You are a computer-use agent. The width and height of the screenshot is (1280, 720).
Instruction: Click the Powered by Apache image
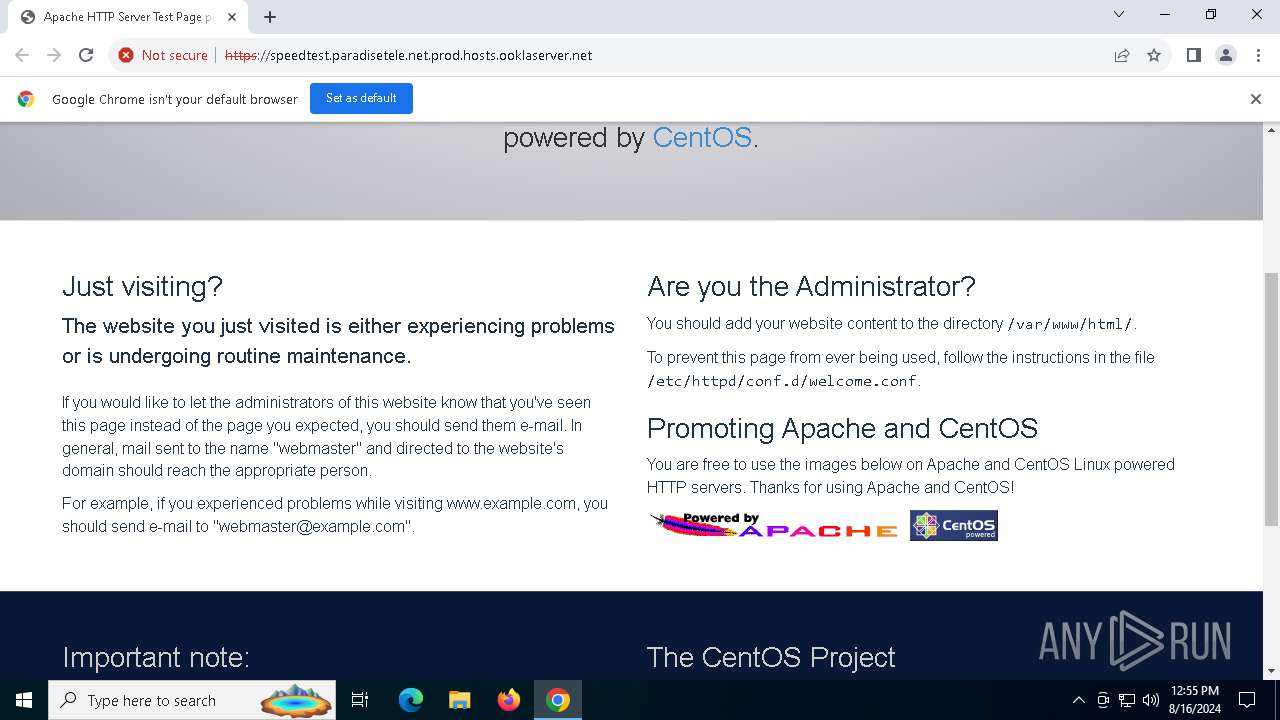(774, 525)
